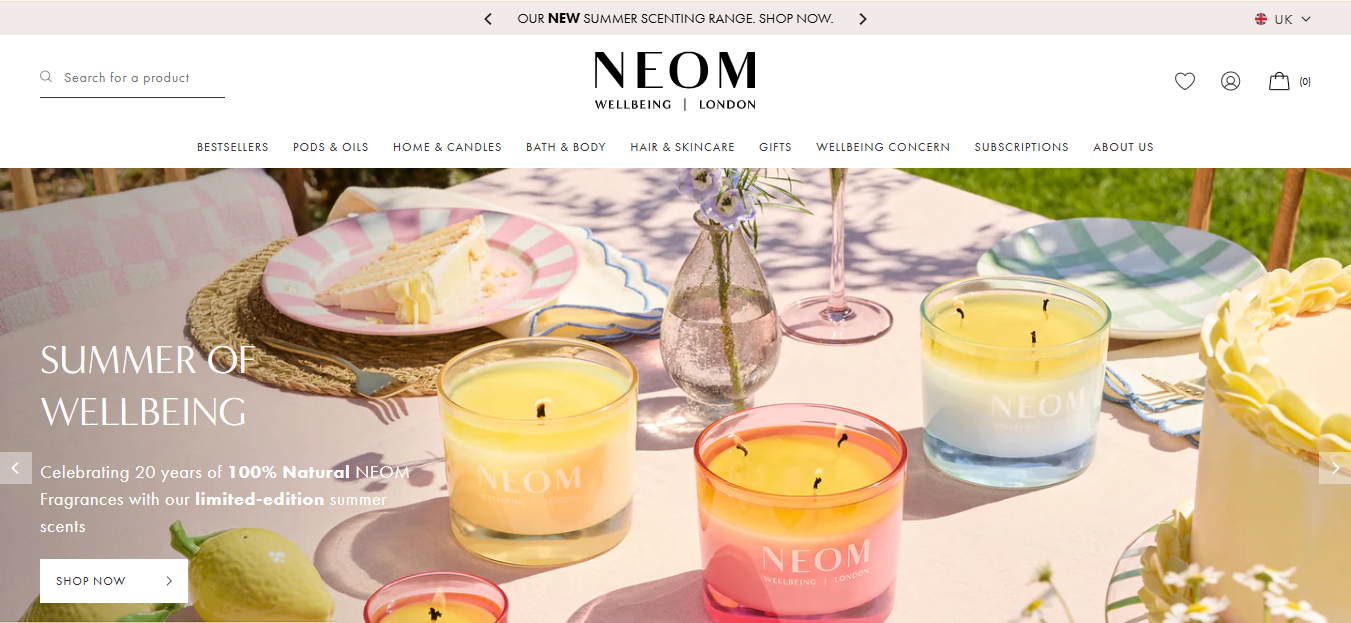This screenshot has height=623, width=1351.
Task: Open the summer scenting range announcement link
Action: click(675, 19)
